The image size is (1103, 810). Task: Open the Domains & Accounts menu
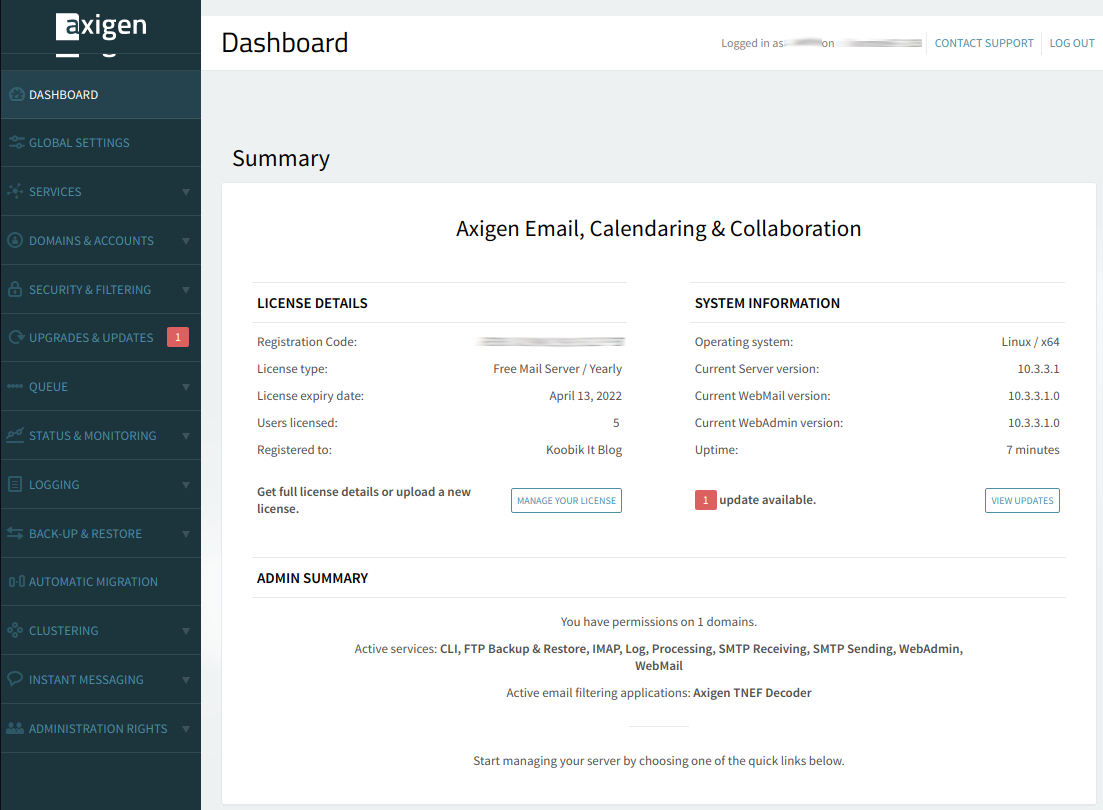click(x=101, y=240)
